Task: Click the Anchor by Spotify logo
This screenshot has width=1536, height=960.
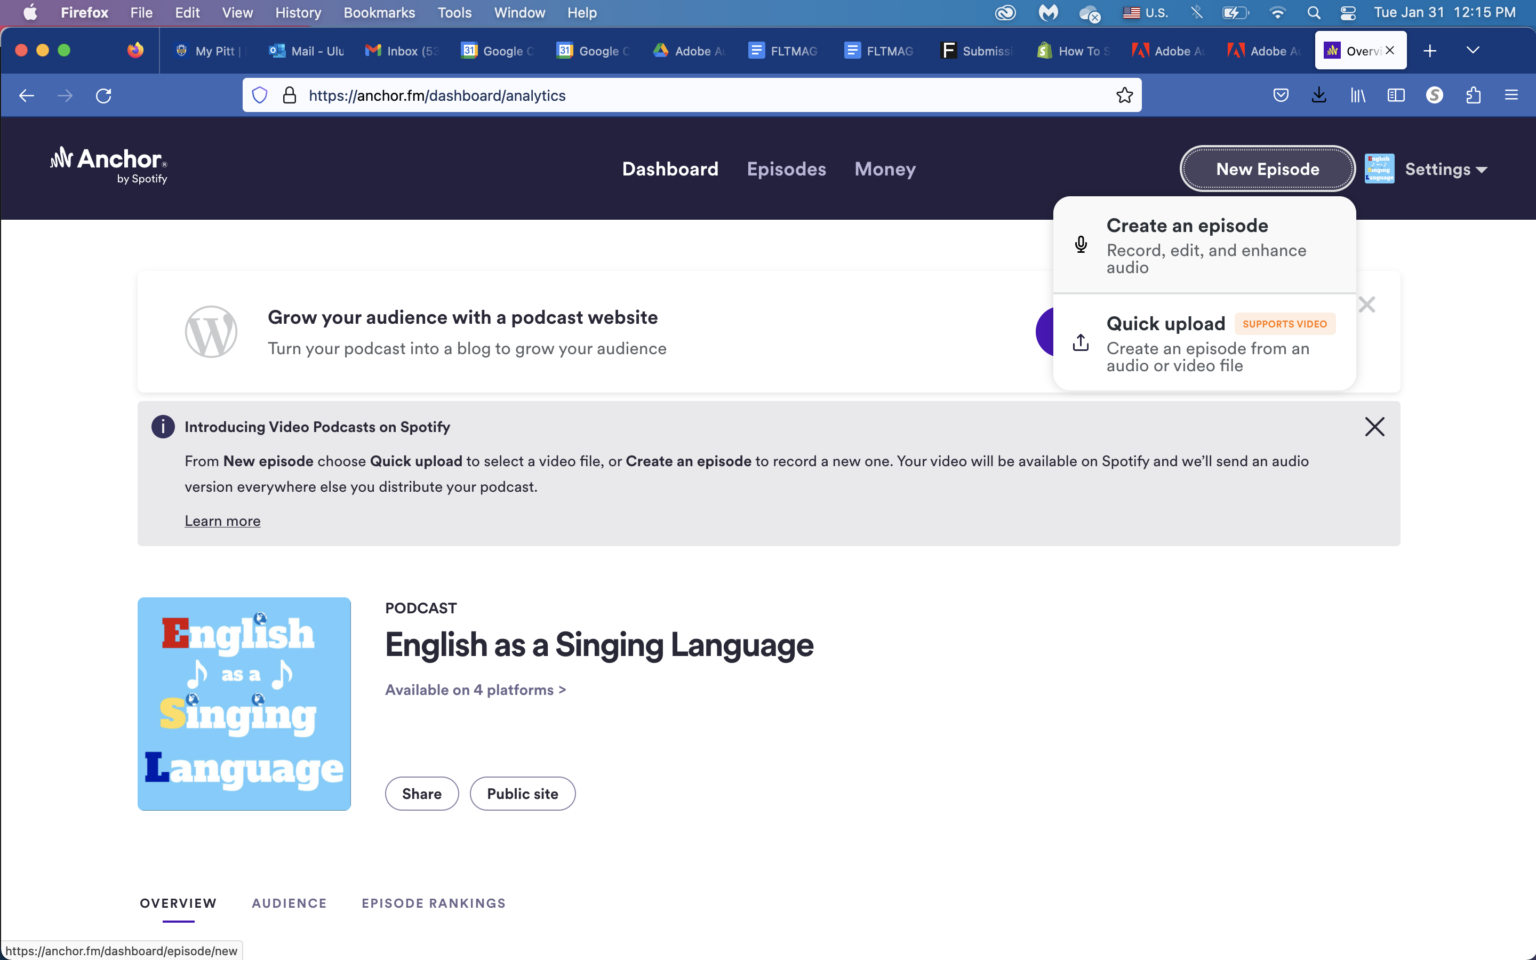Action: 107,166
